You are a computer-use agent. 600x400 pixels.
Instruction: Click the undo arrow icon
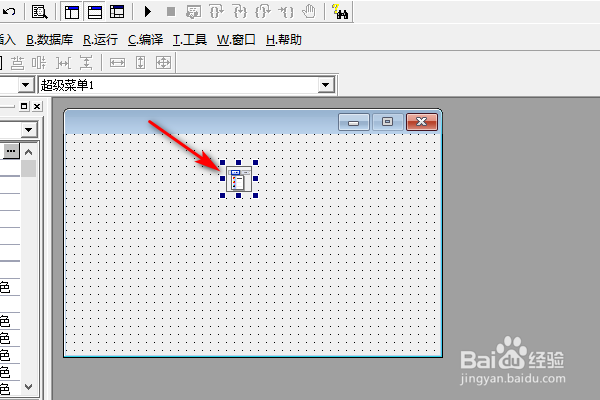[x=9, y=11]
